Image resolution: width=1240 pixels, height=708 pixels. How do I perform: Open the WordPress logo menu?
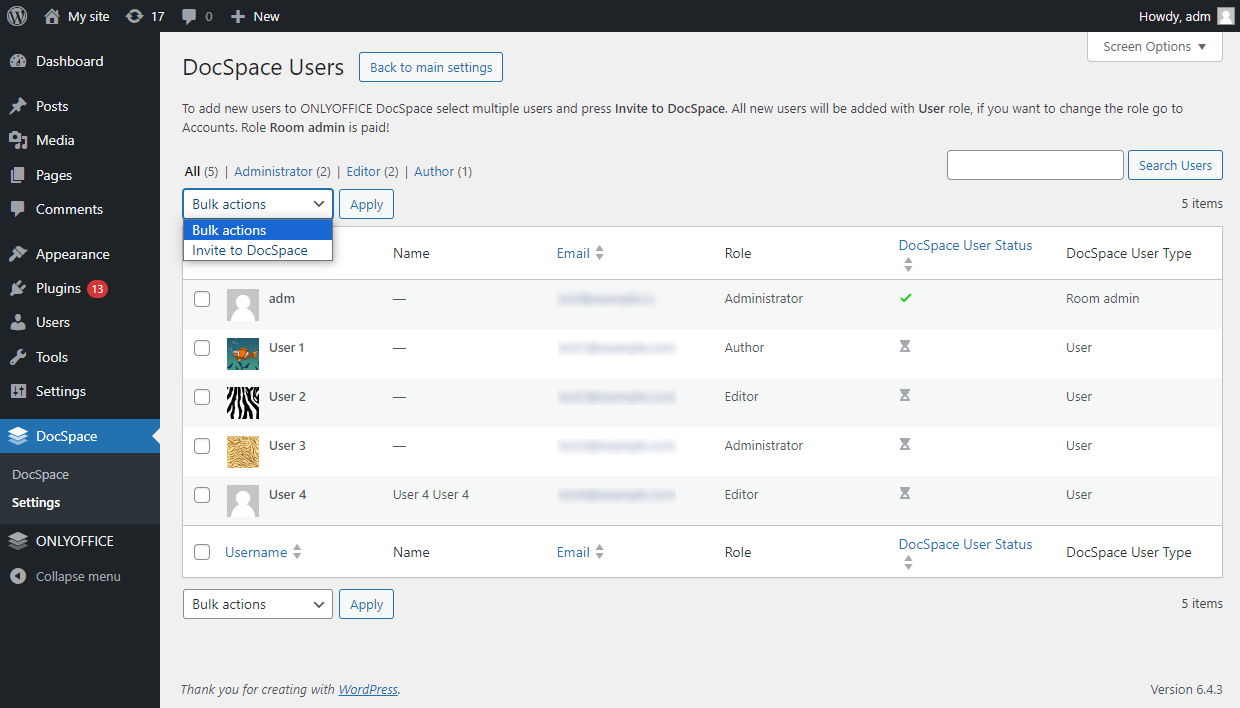[16, 16]
